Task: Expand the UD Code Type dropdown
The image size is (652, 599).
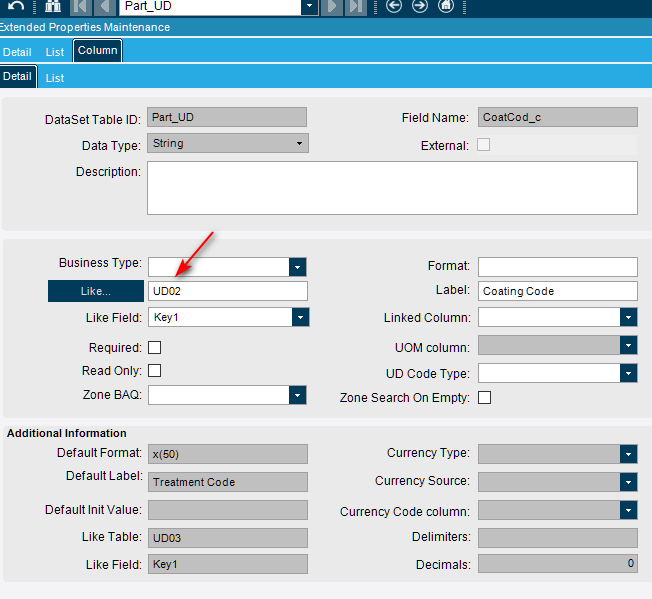Action: (628, 373)
